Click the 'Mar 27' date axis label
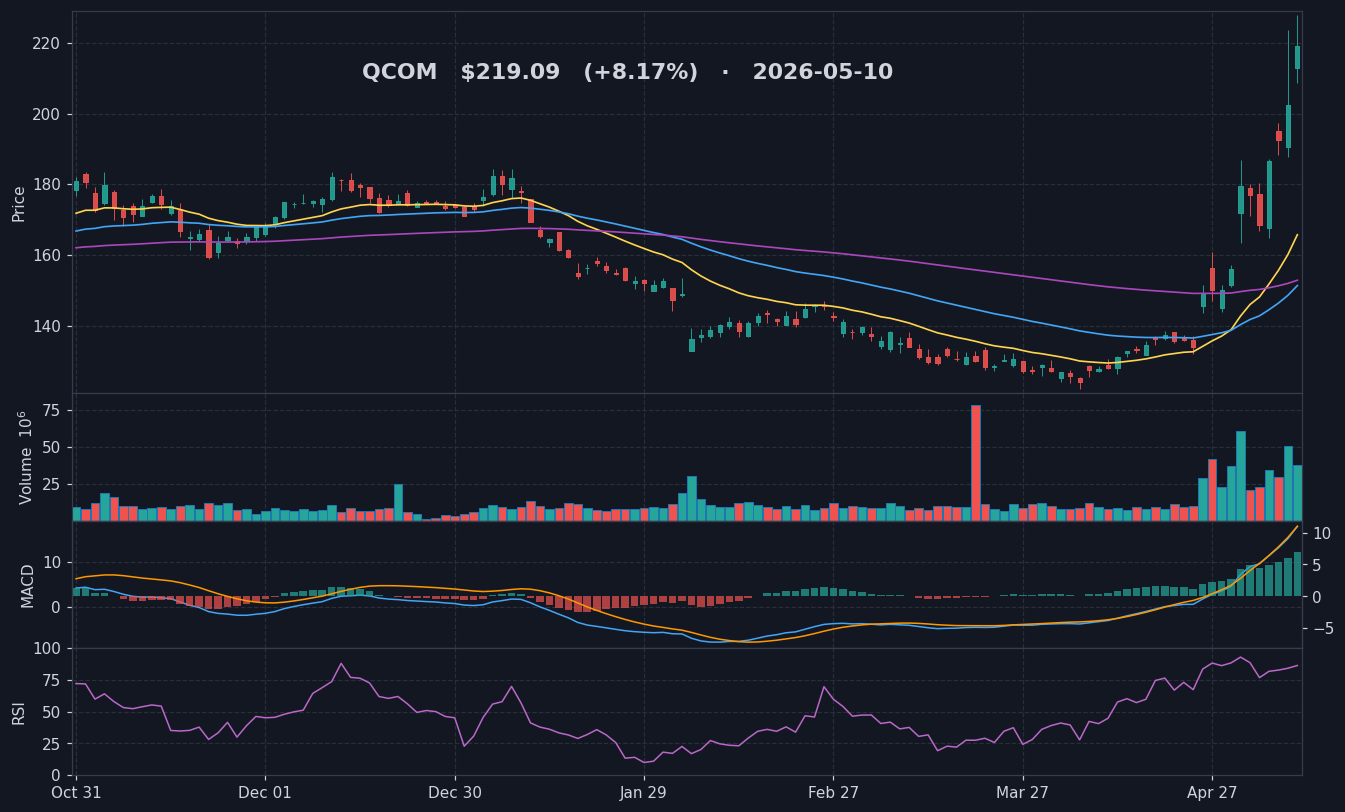Image resolution: width=1345 pixels, height=812 pixels. (1023, 793)
